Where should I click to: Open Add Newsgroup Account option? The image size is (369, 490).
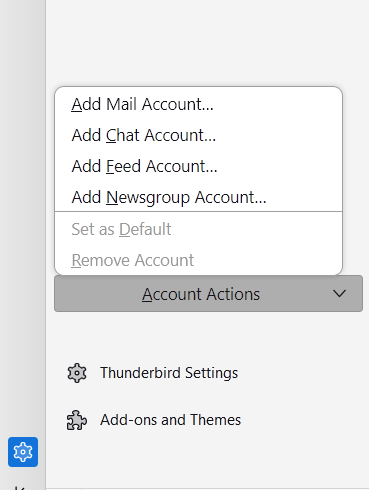198,197
